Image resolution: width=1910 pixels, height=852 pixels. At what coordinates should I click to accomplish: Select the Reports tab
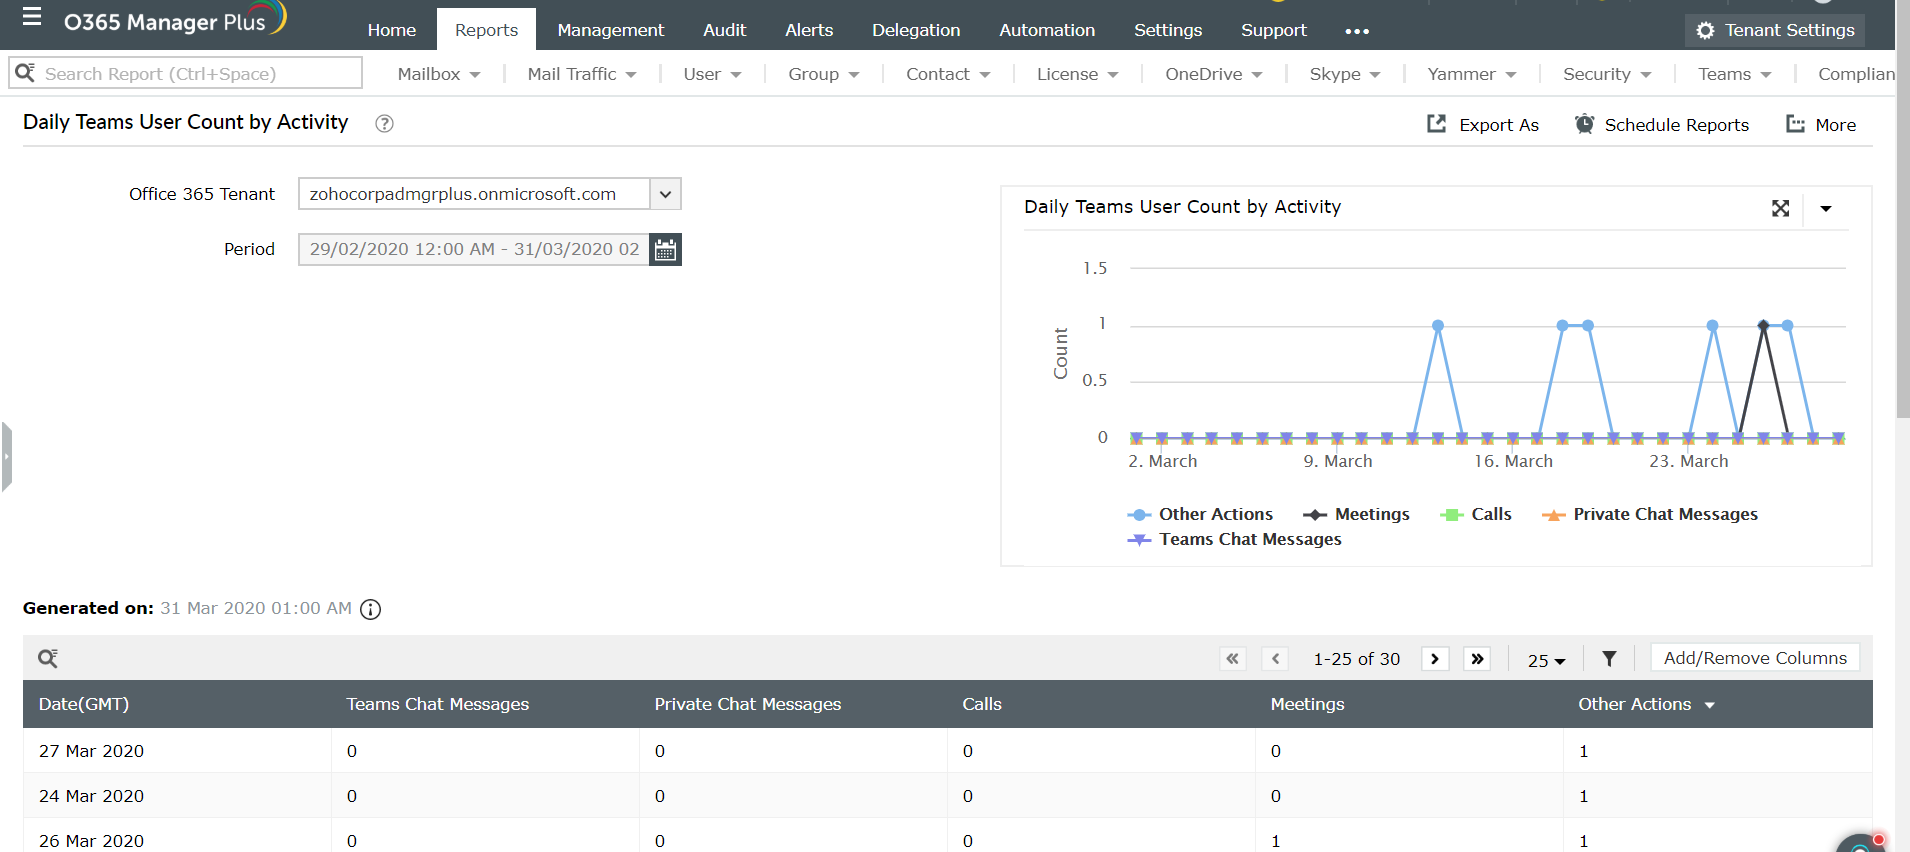point(486,30)
